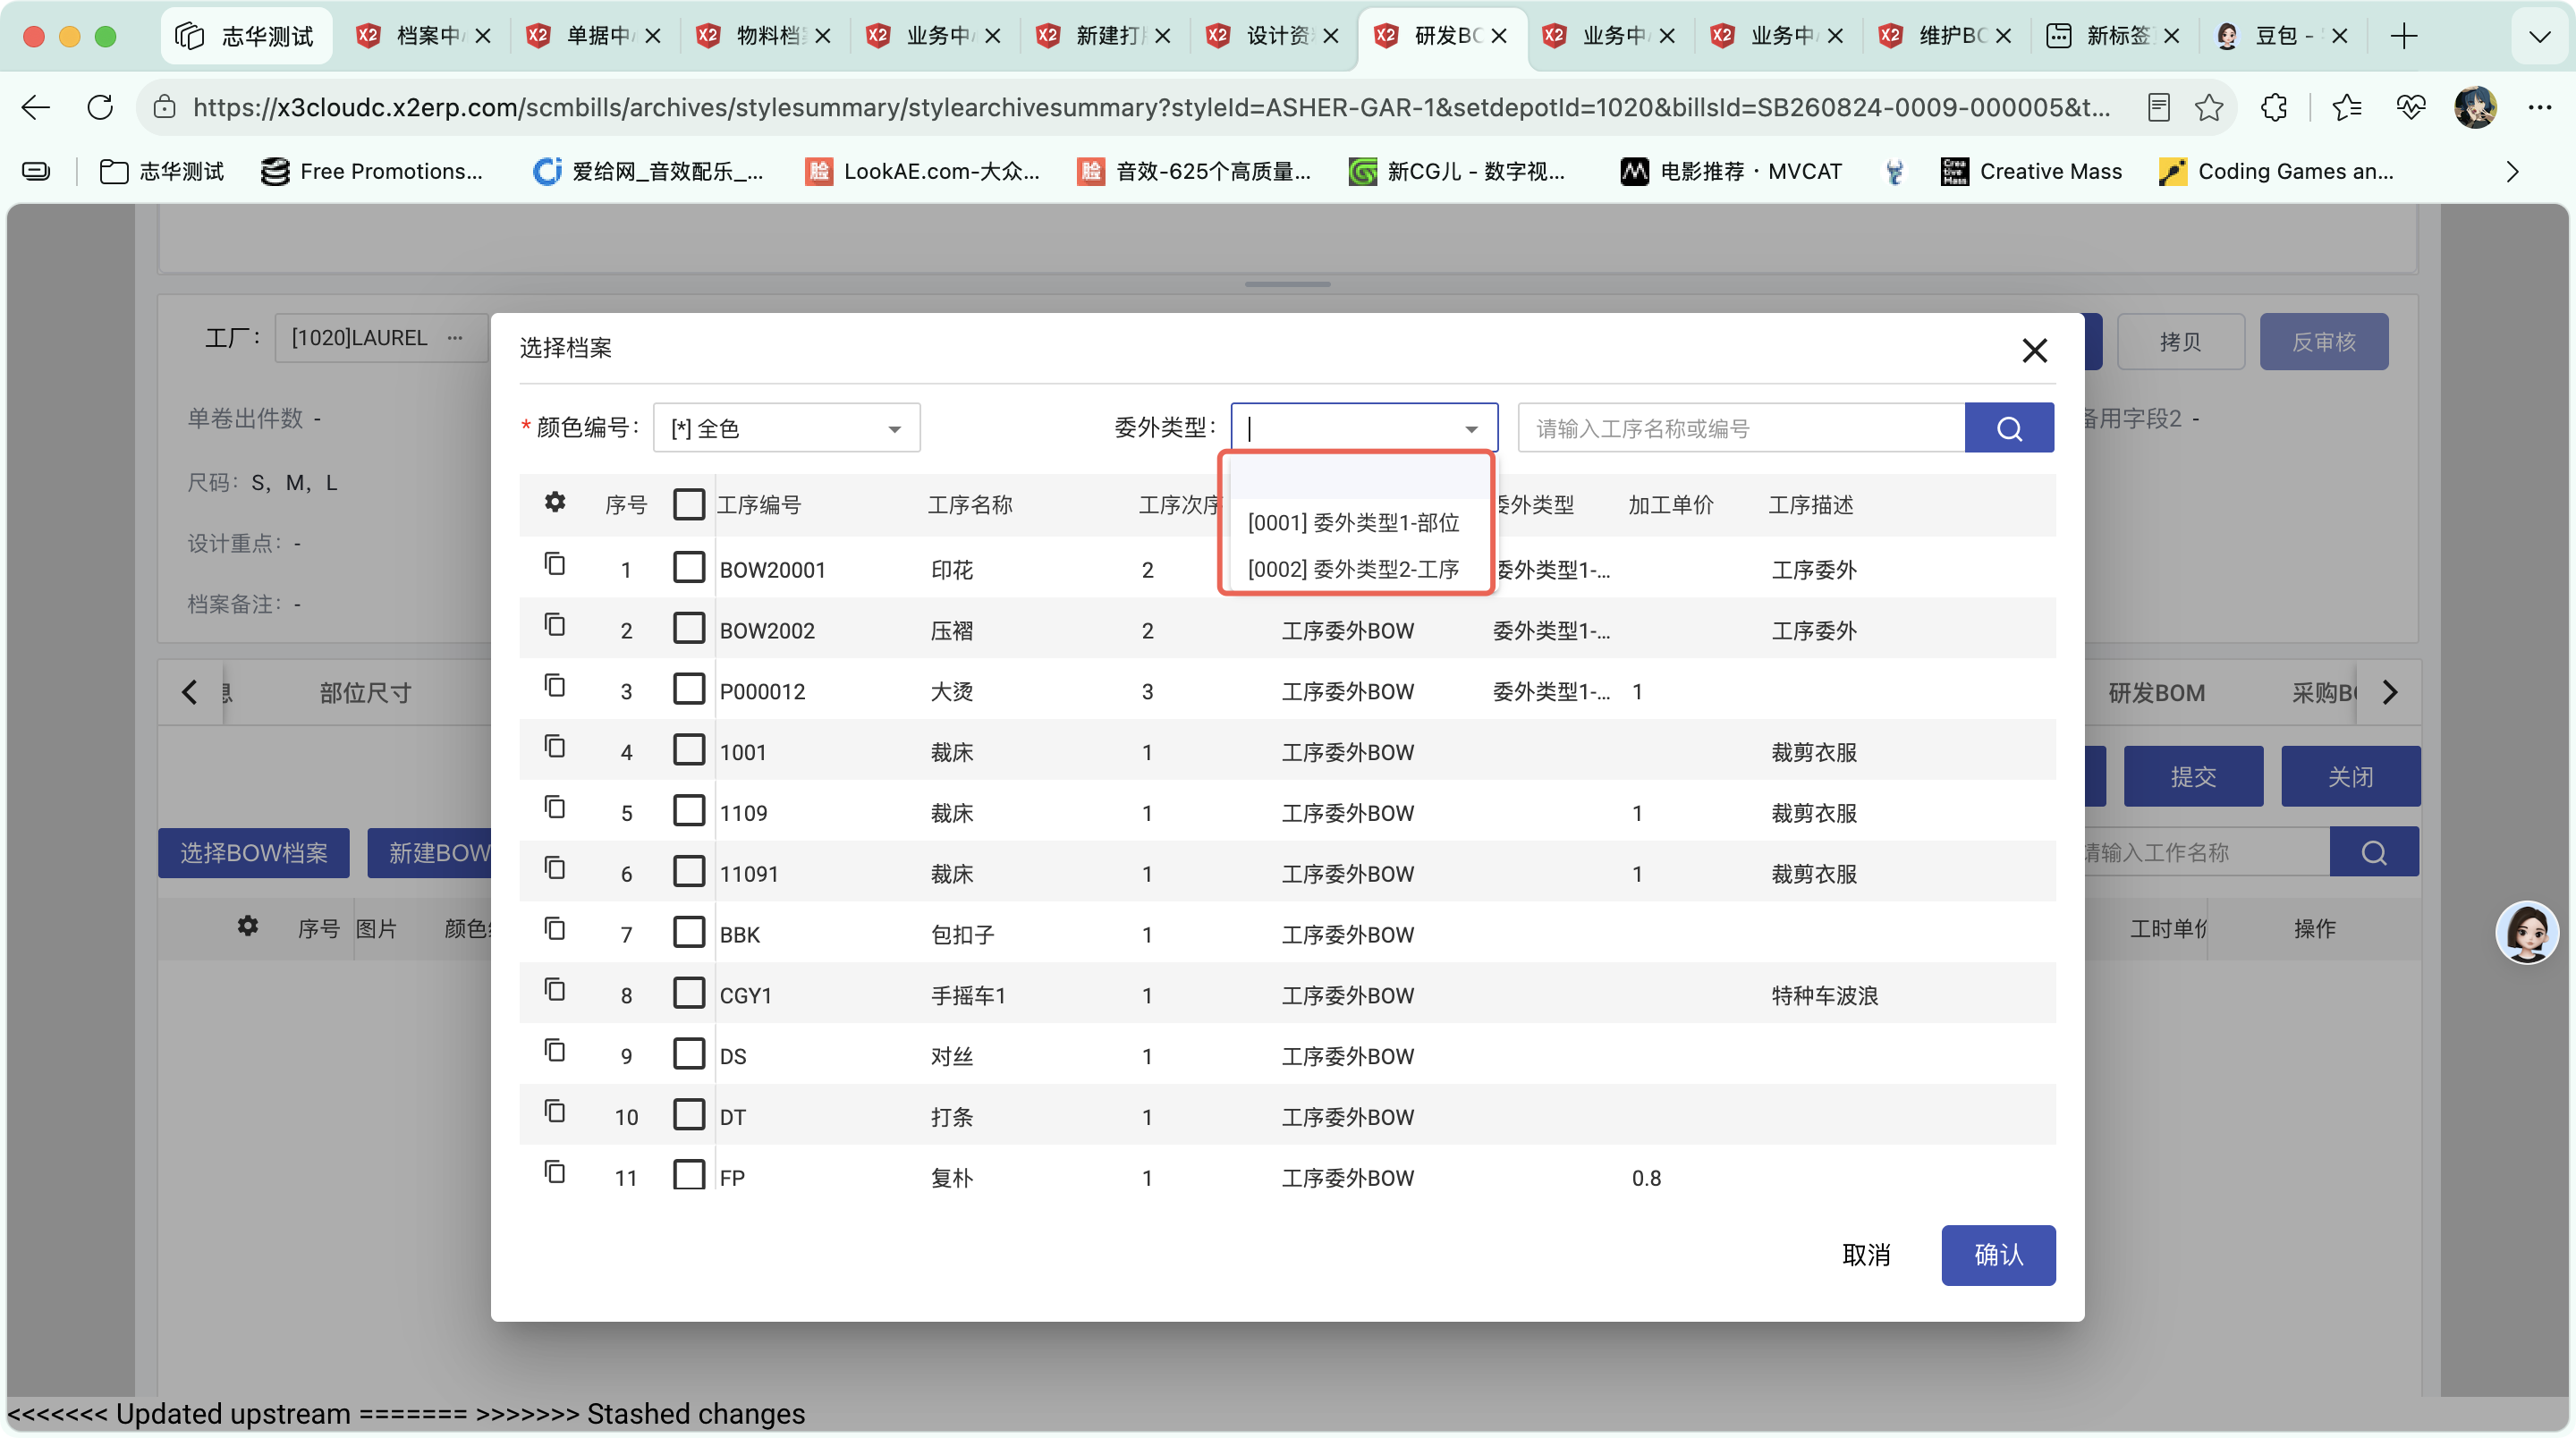Open the 颜色编号 全色 dropdown

click(786, 428)
